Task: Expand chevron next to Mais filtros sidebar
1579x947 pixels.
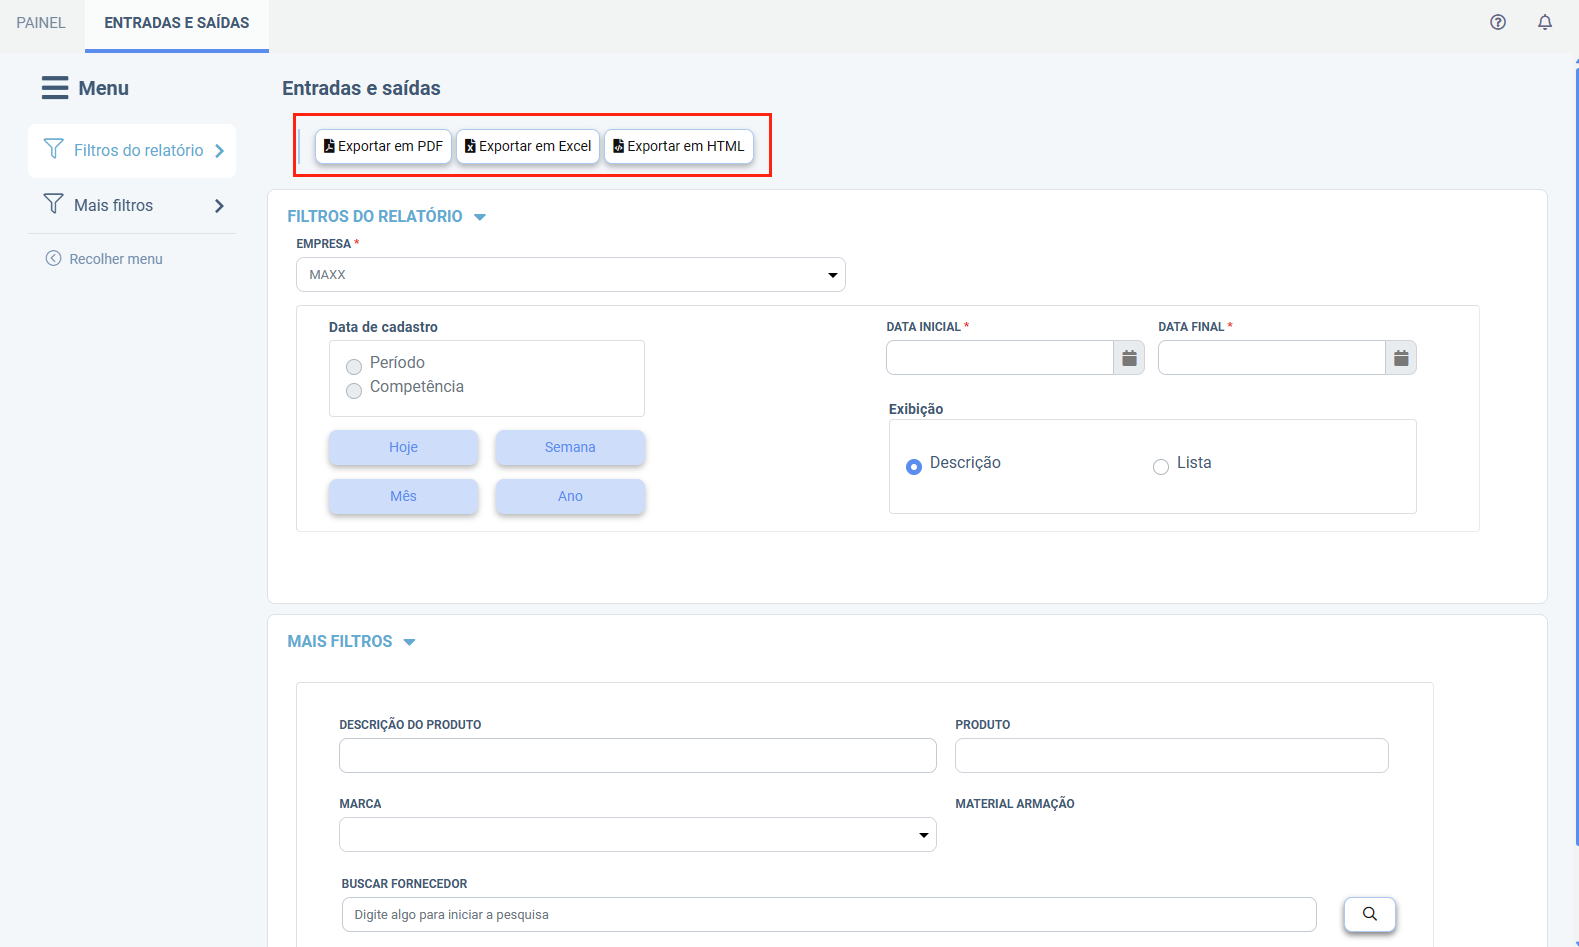Action: (219, 206)
